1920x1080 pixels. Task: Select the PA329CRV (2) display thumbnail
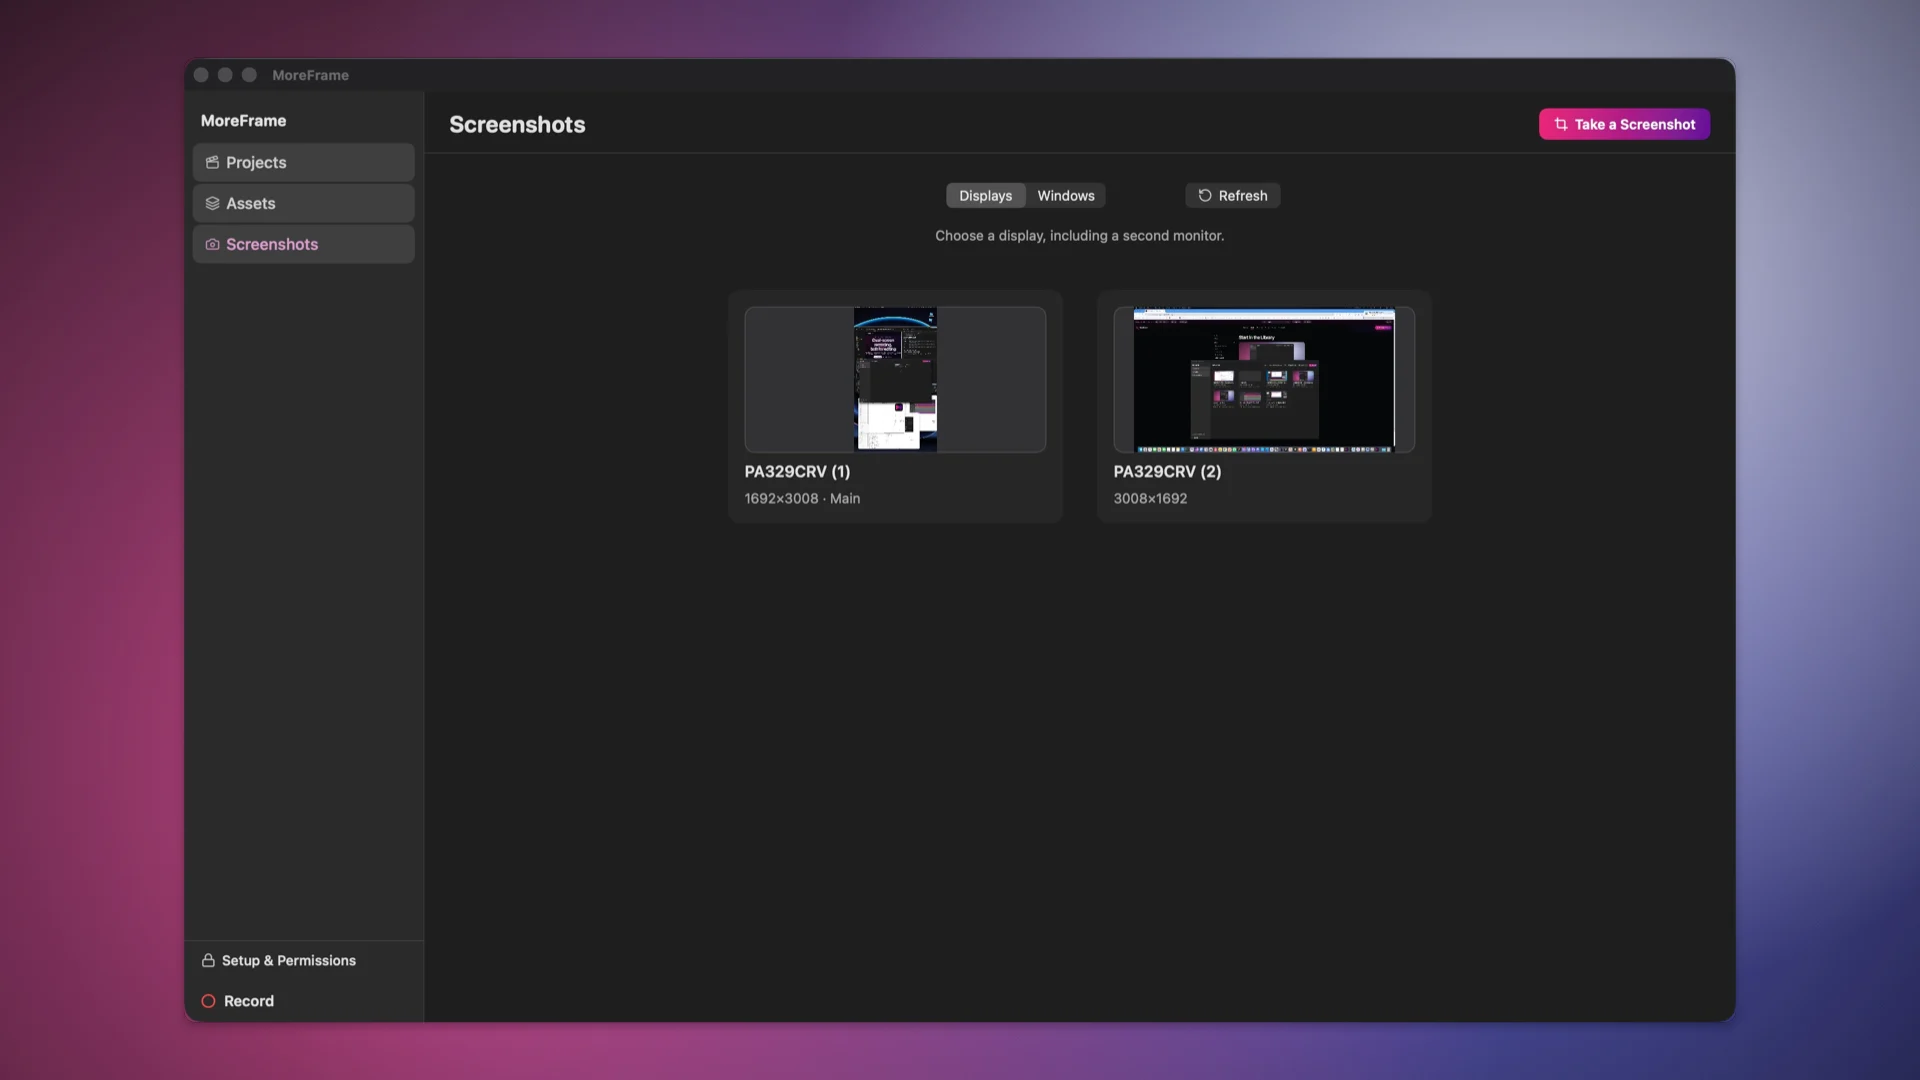(1264, 379)
